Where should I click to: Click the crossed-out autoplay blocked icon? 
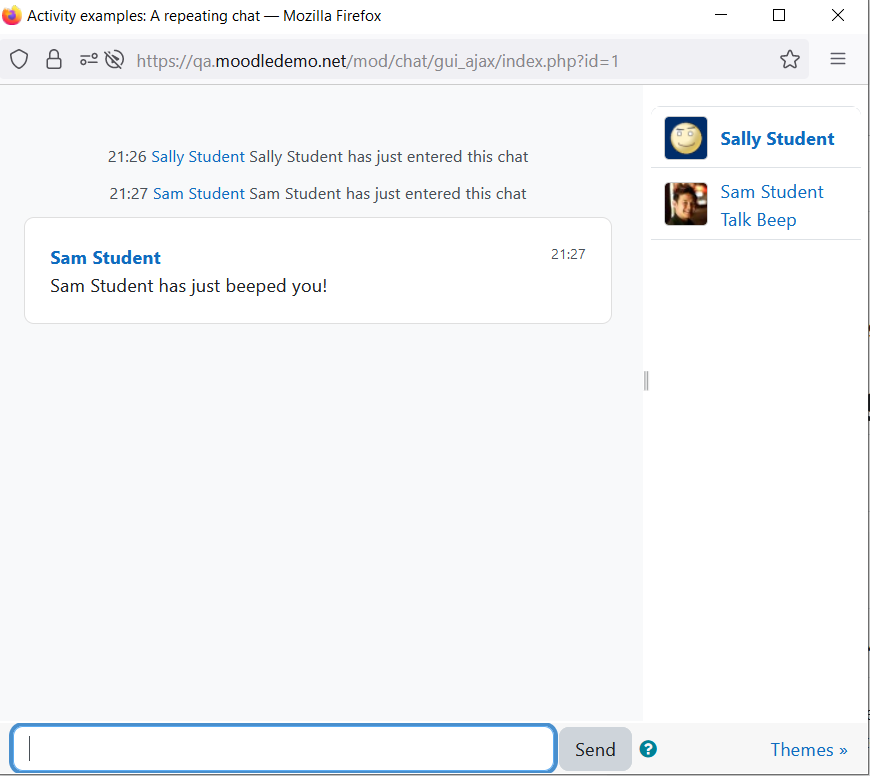point(114,59)
